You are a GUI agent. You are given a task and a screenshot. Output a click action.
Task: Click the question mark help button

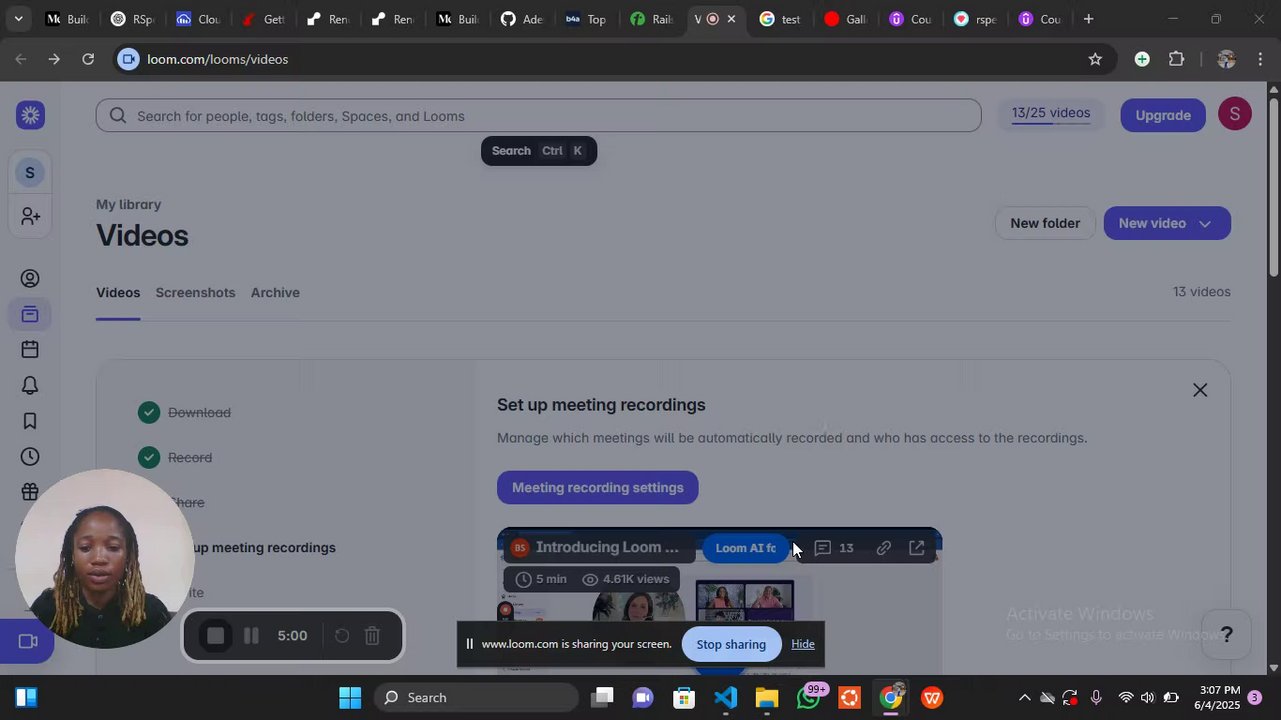pos(1226,634)
